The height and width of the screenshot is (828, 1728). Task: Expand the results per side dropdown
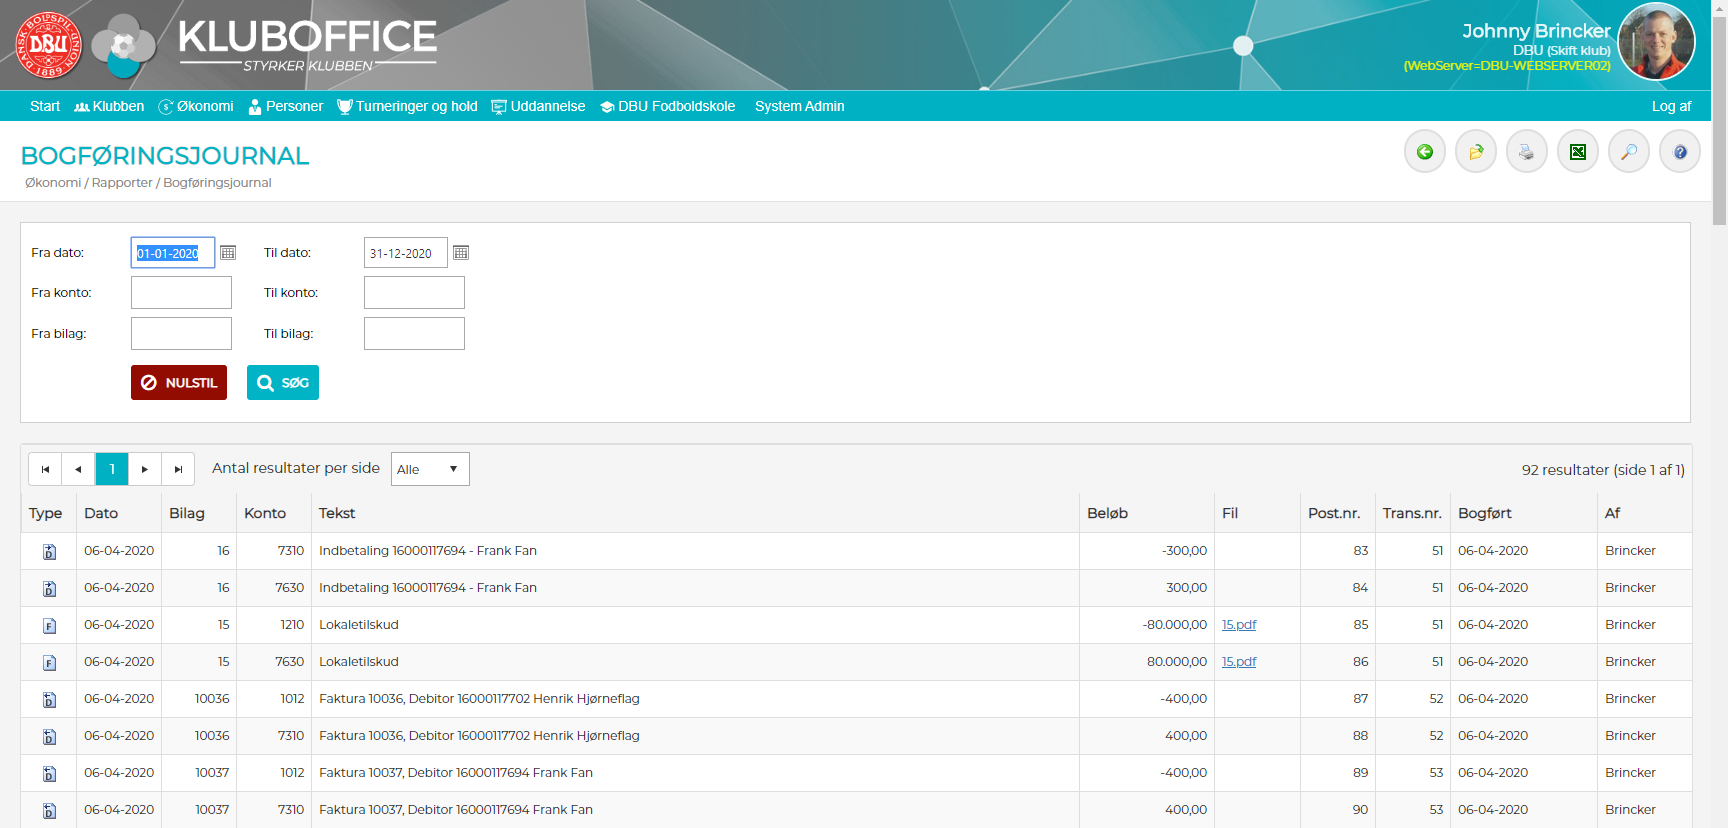tap(430, 469)
